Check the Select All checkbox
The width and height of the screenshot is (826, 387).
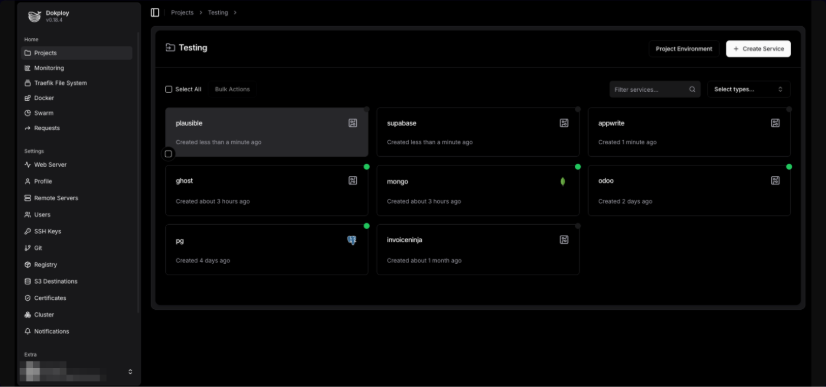[x=169, y=90]
